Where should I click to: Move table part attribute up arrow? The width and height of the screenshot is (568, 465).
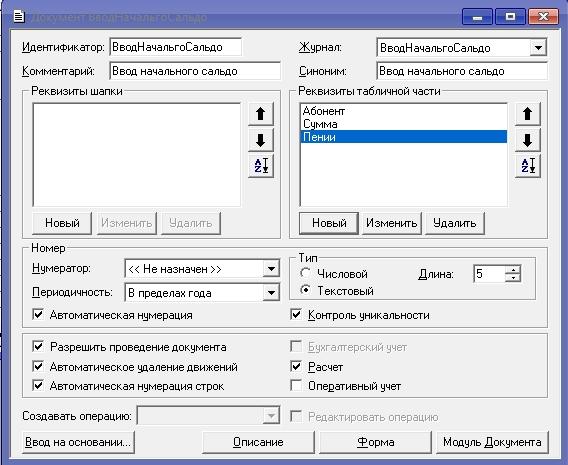(527, 114)
